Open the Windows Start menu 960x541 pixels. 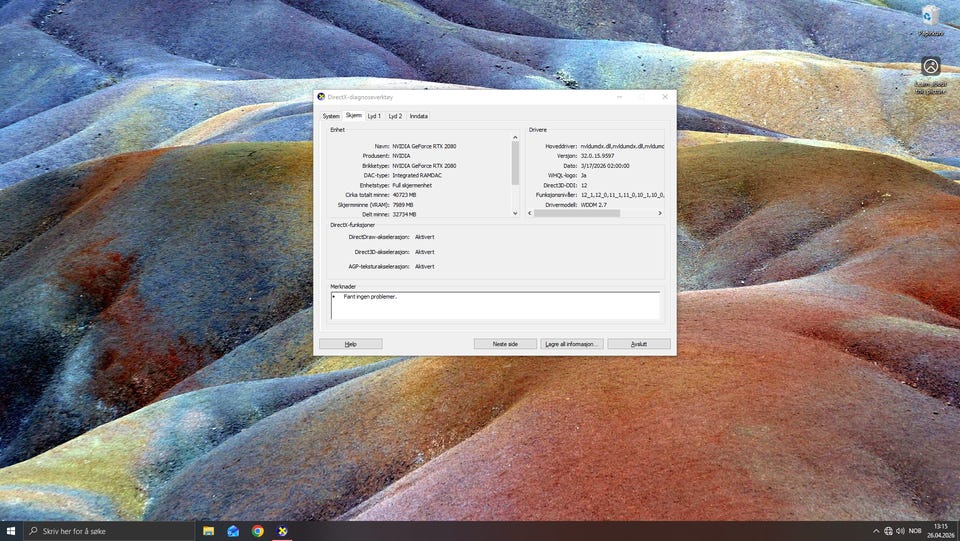[x=10, y=531]
